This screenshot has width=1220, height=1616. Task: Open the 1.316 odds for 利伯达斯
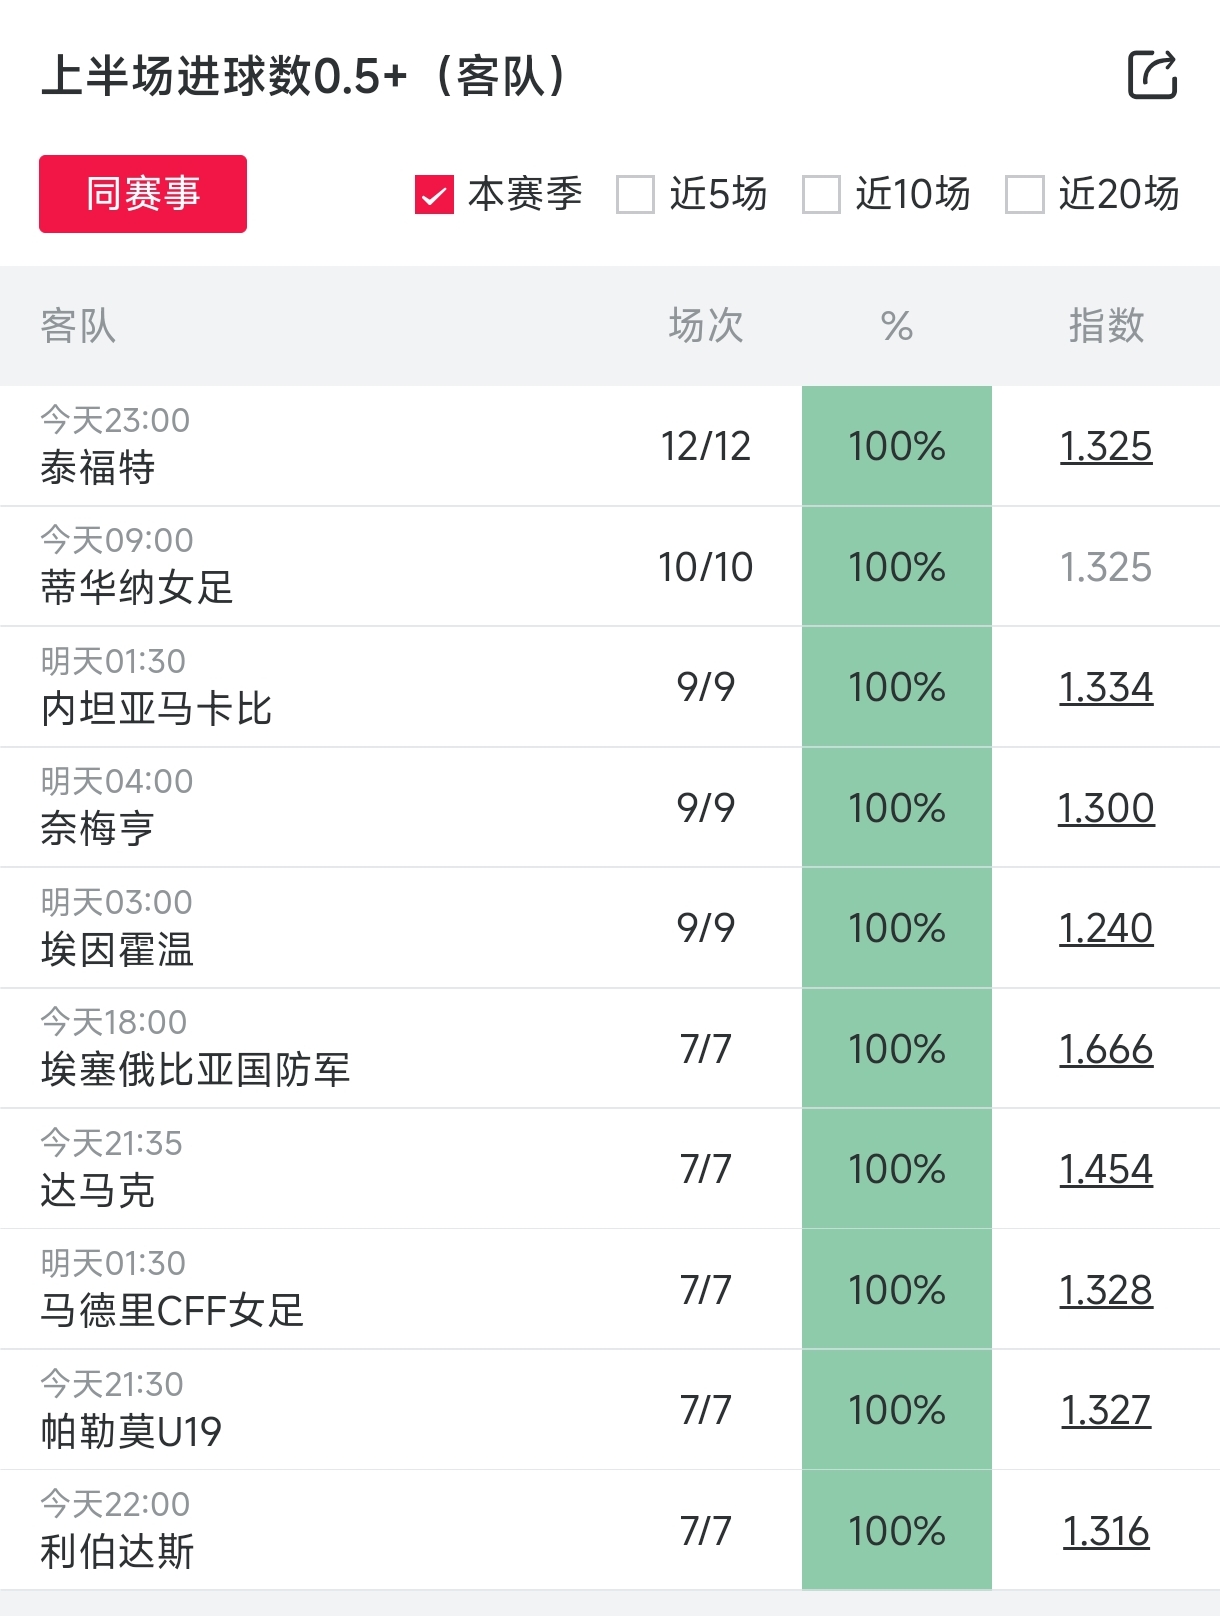1106,1531
